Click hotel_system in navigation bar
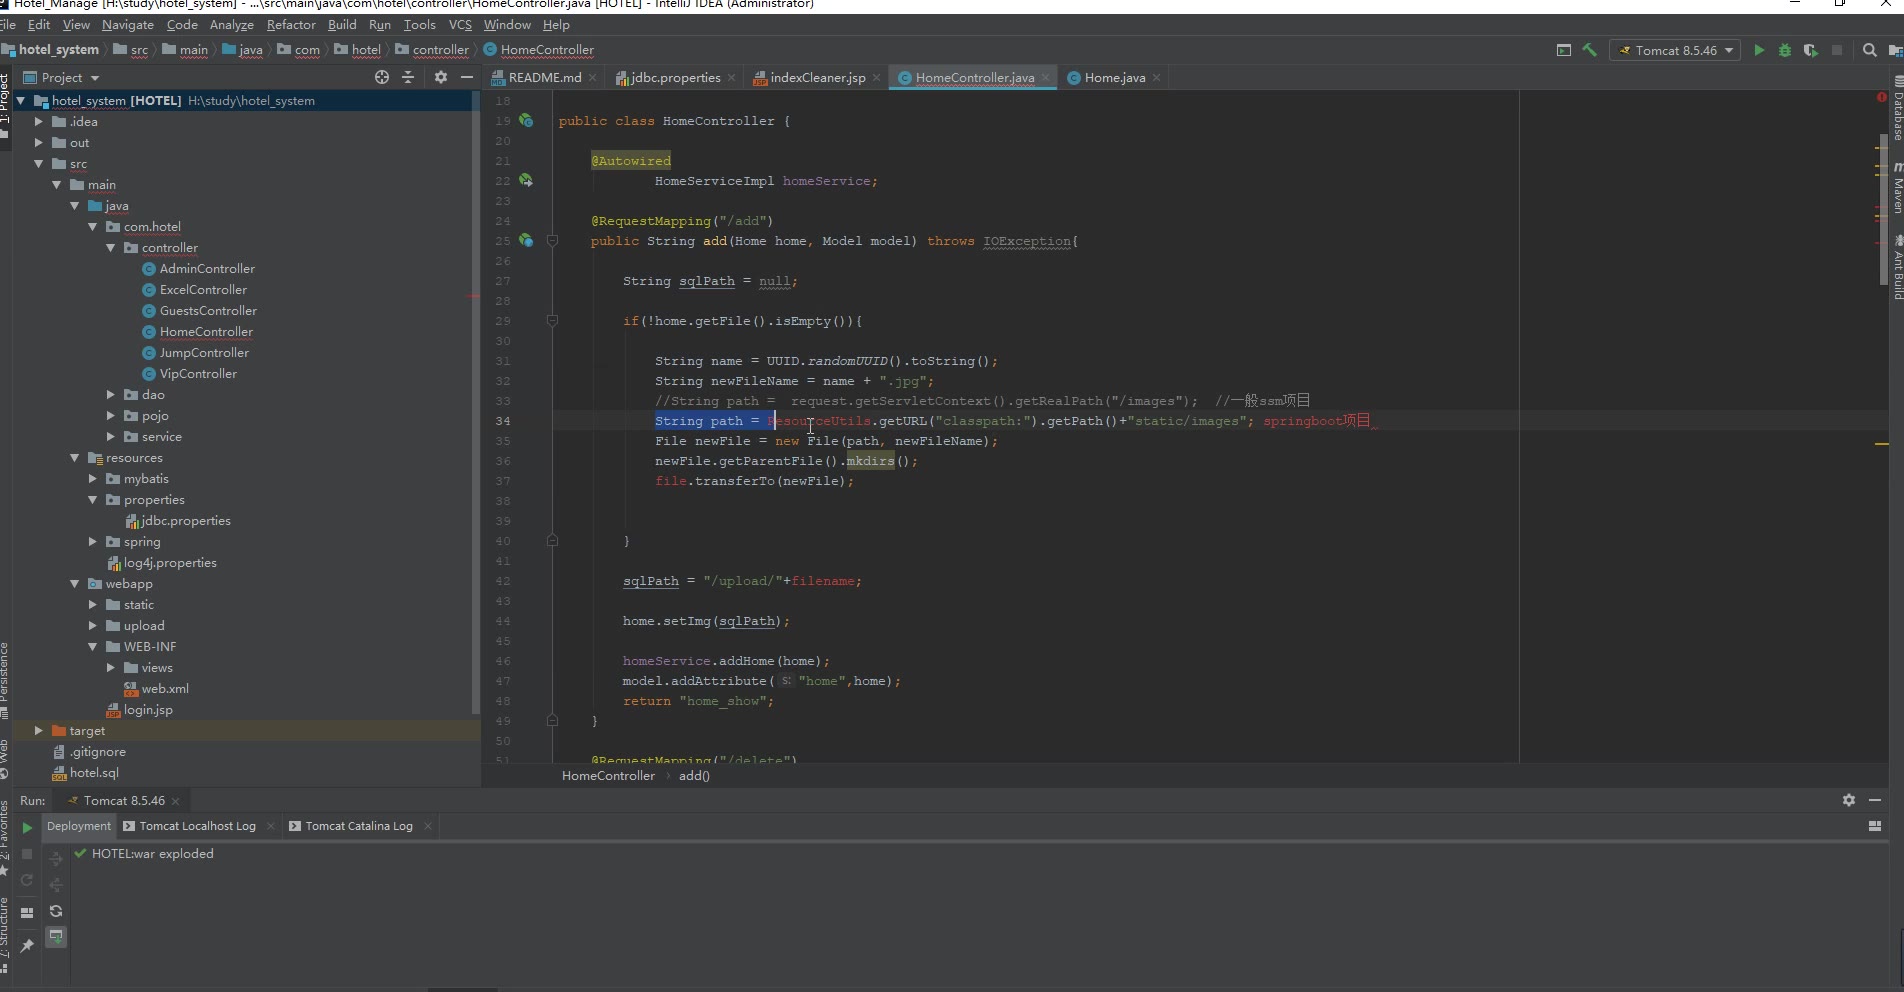1904x992 pixels. pyautogui.click(x=58, y=50)
